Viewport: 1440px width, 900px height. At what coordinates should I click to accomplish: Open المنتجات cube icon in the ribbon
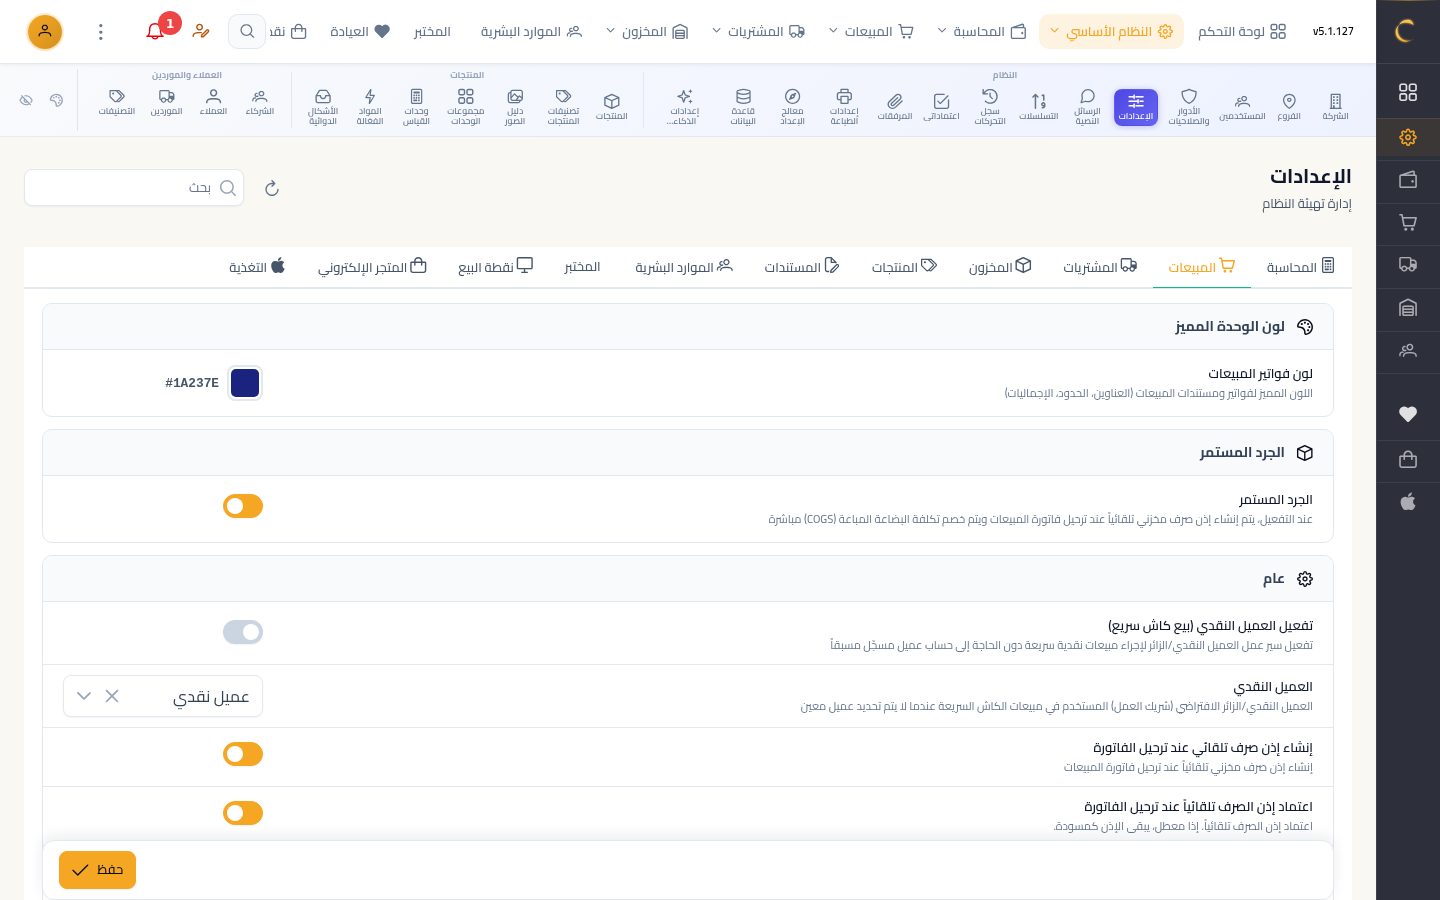612,107
